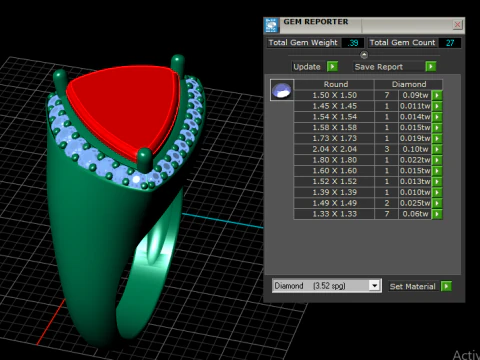Click the 0.010tw weight cell
Viewport: 480px width, 360px height.
click(415, 192)
